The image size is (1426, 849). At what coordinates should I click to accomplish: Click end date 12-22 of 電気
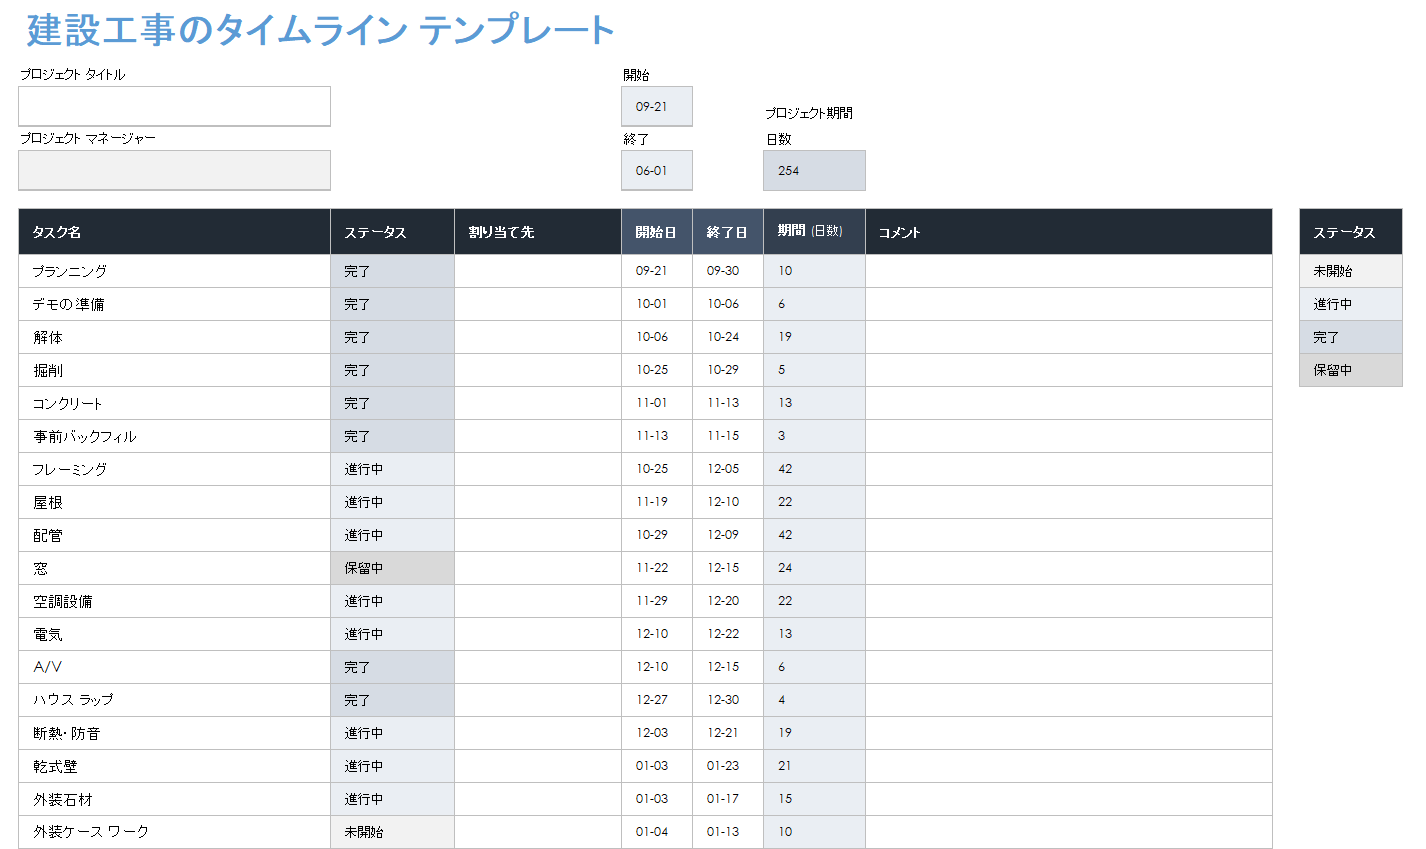click(728, 634)
